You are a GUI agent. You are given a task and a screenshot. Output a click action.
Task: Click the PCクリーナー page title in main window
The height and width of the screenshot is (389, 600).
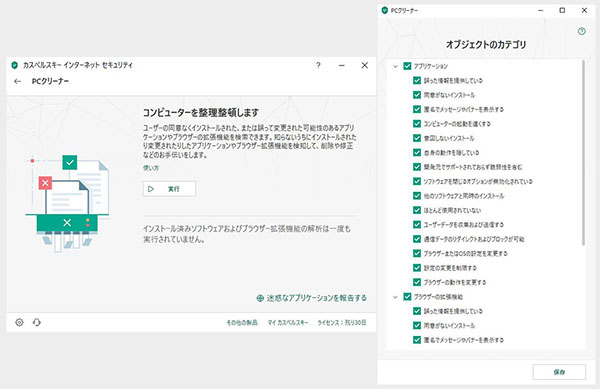click(x=50, y=81)
